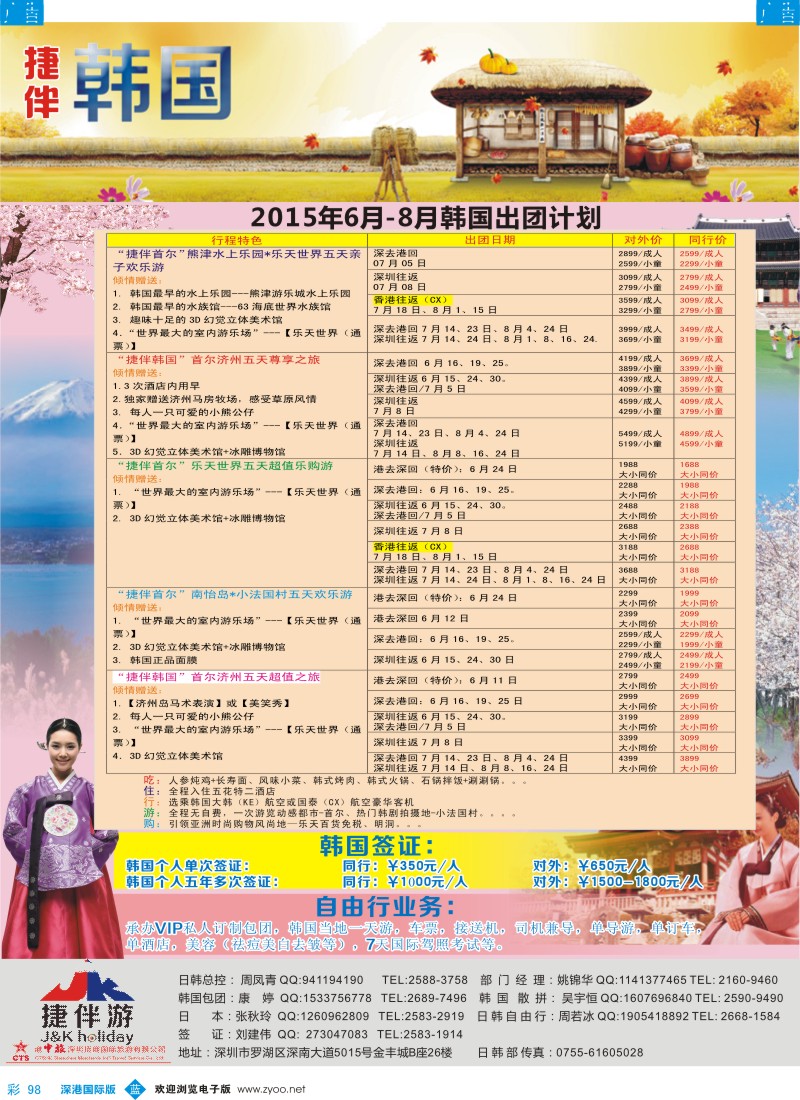Click '姚锦华 QQ:1141377465' contact
The width and height of the screenshot is (800, 1100).
622,980
